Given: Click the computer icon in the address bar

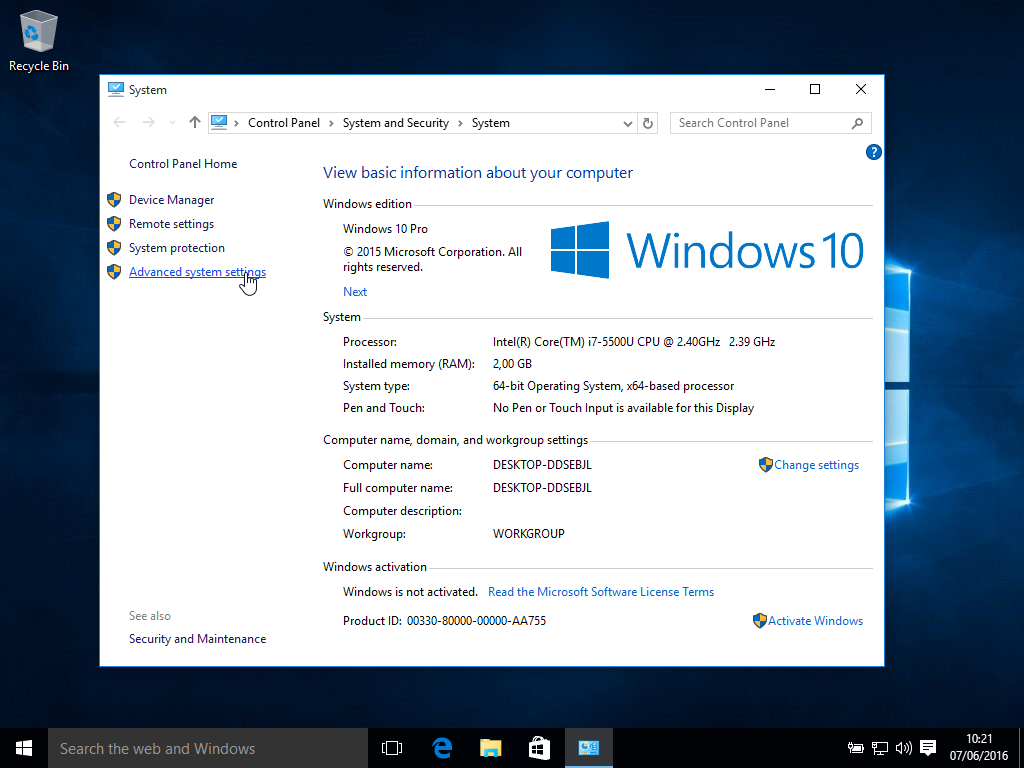Looking at the screenshot, I should tap(219, 122).
